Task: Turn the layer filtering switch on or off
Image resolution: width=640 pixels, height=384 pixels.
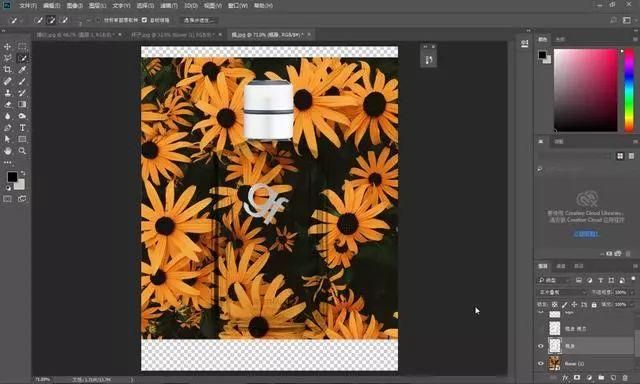Action: (633, 279)
